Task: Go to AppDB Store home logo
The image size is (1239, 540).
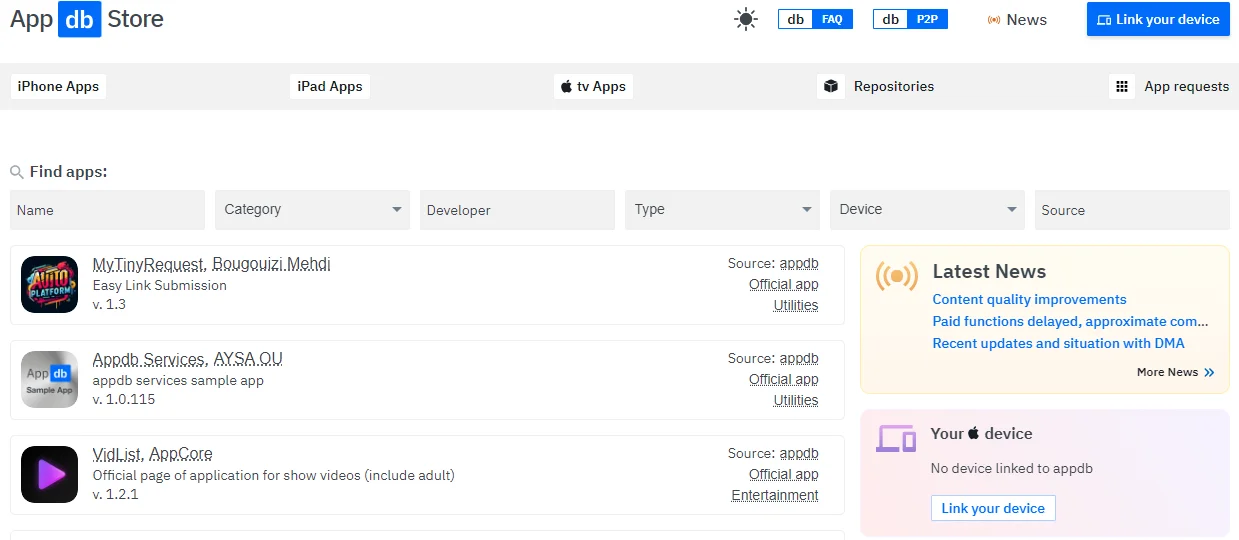Action: point(87,19)
